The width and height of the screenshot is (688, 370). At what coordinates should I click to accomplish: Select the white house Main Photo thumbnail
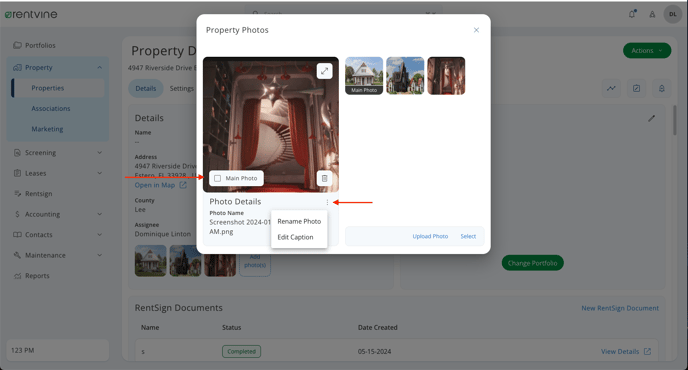point(364,75)
